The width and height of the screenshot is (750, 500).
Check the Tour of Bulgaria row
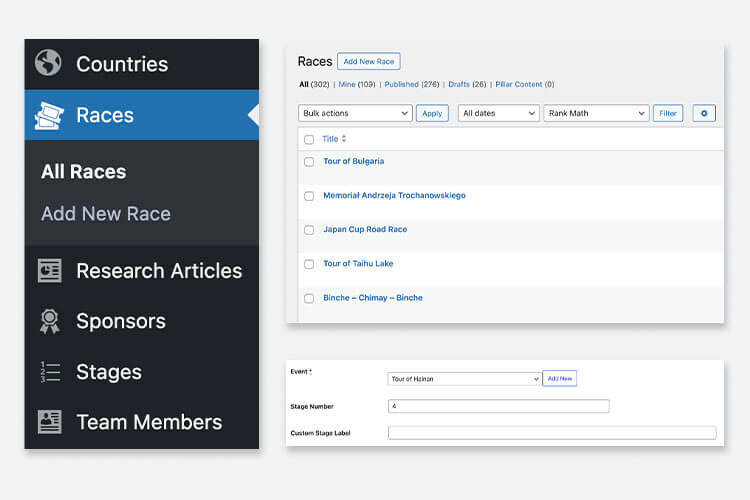pos(309,162)
